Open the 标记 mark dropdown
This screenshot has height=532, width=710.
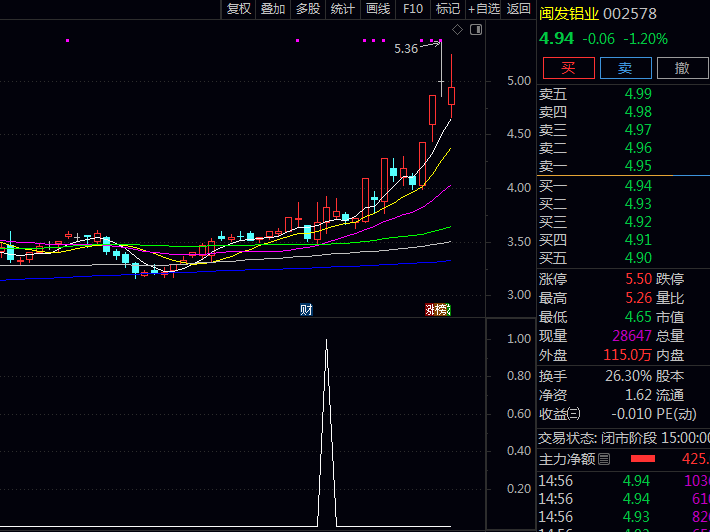point(448,9)
